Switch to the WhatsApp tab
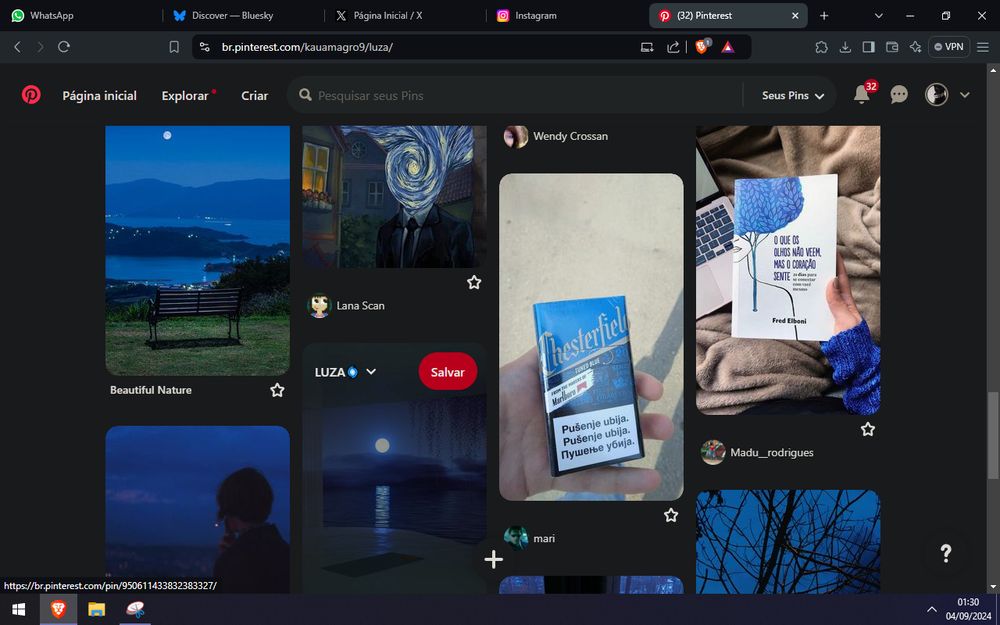This screenshot has width=1000, height=625. click(80, 15)
